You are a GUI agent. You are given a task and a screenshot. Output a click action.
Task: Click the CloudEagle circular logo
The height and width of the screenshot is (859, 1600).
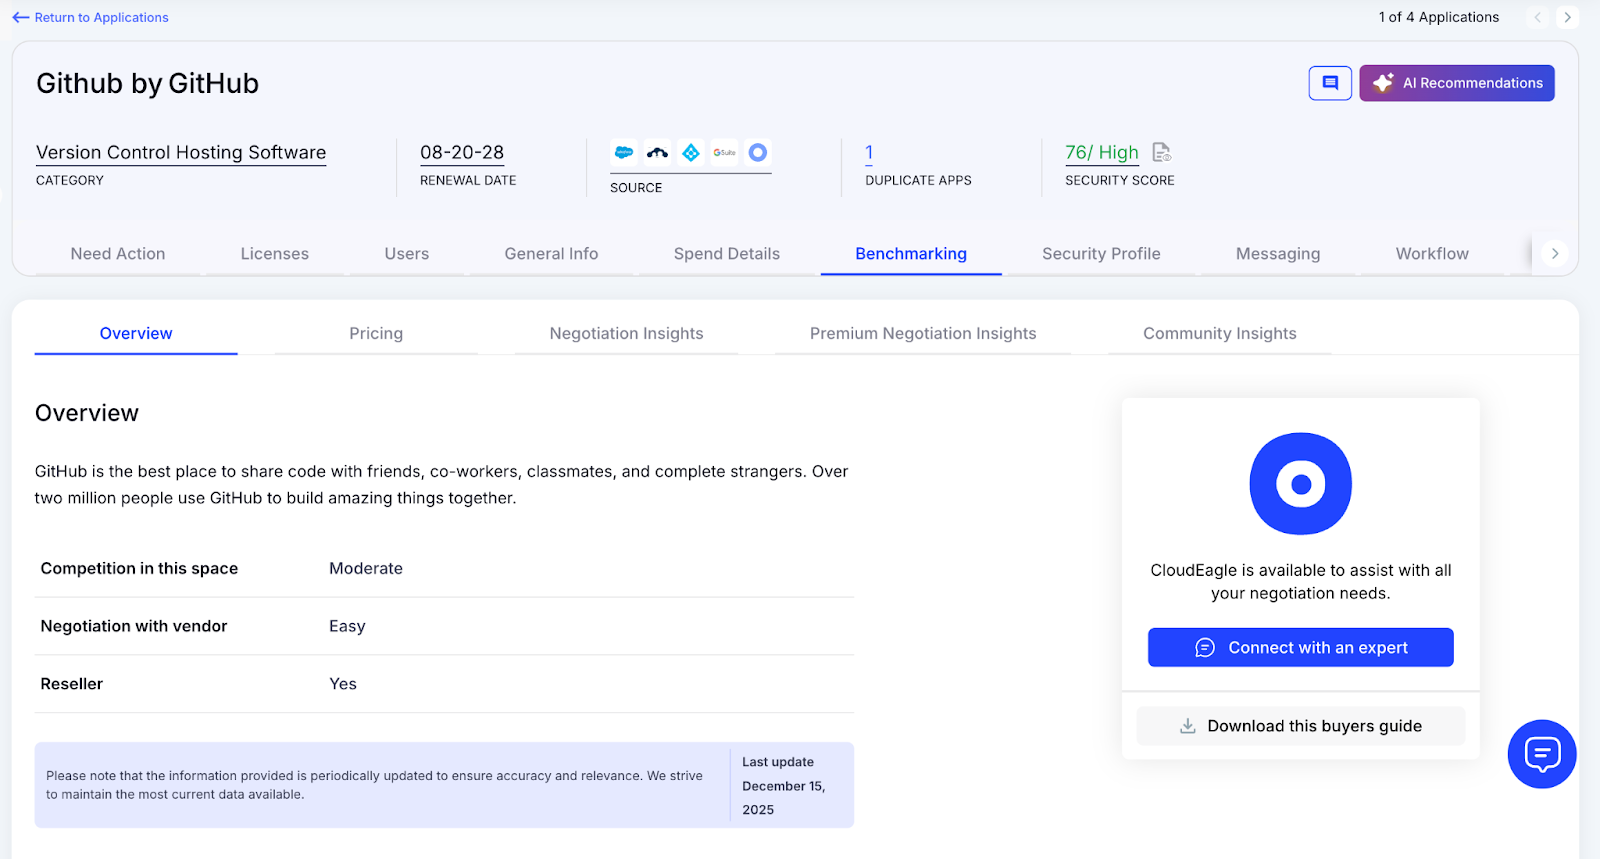(1301, 484)
